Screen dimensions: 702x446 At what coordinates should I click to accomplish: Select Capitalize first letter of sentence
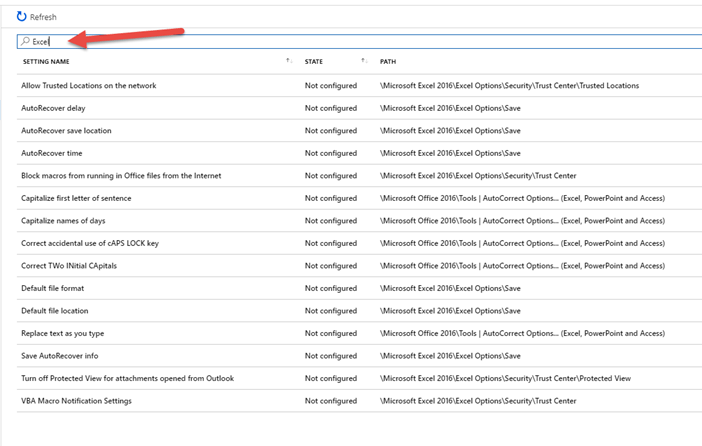[76, 198]
